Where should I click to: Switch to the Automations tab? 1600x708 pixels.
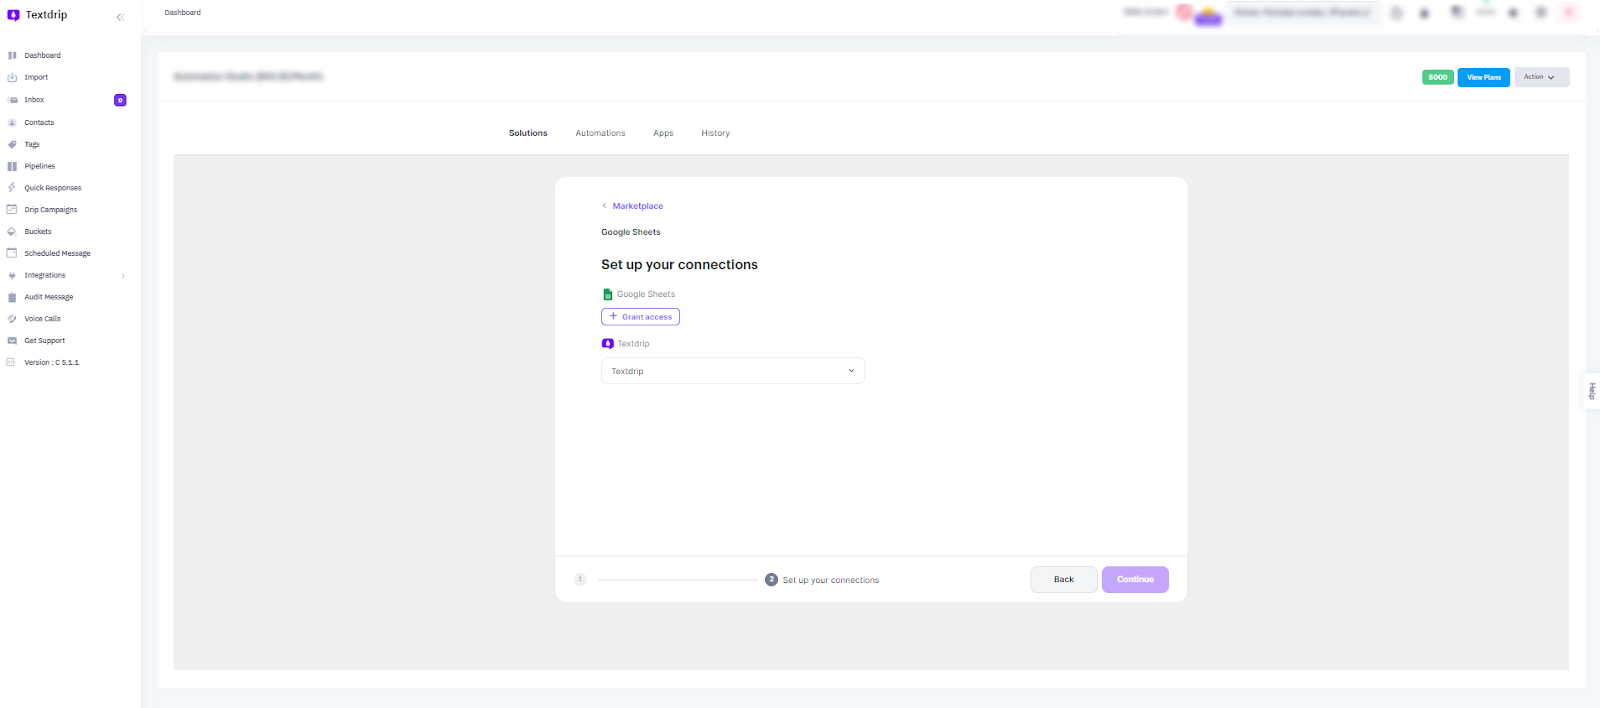pyautogui.click(x=600, y=133)
